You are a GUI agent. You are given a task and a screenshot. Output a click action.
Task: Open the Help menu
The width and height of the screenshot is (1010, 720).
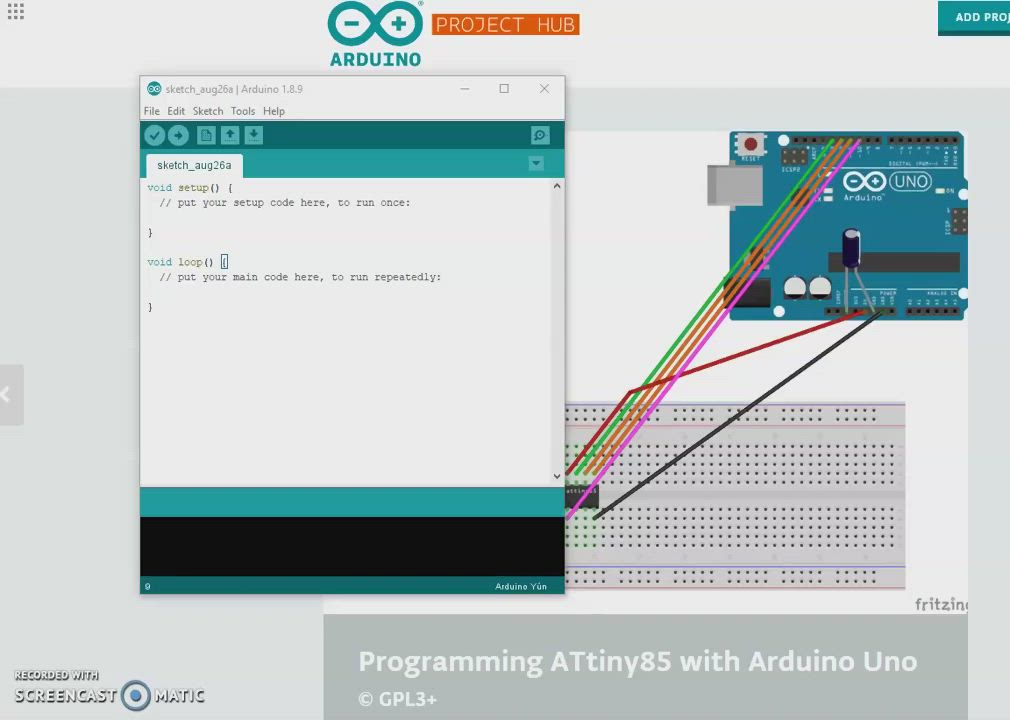274,111
